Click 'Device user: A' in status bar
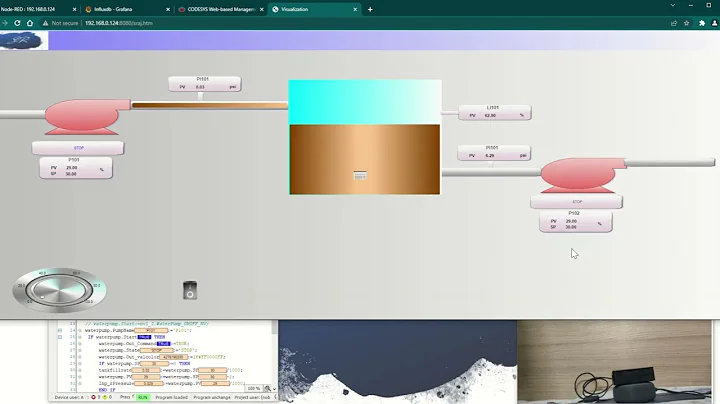 [x=69, y=397]
